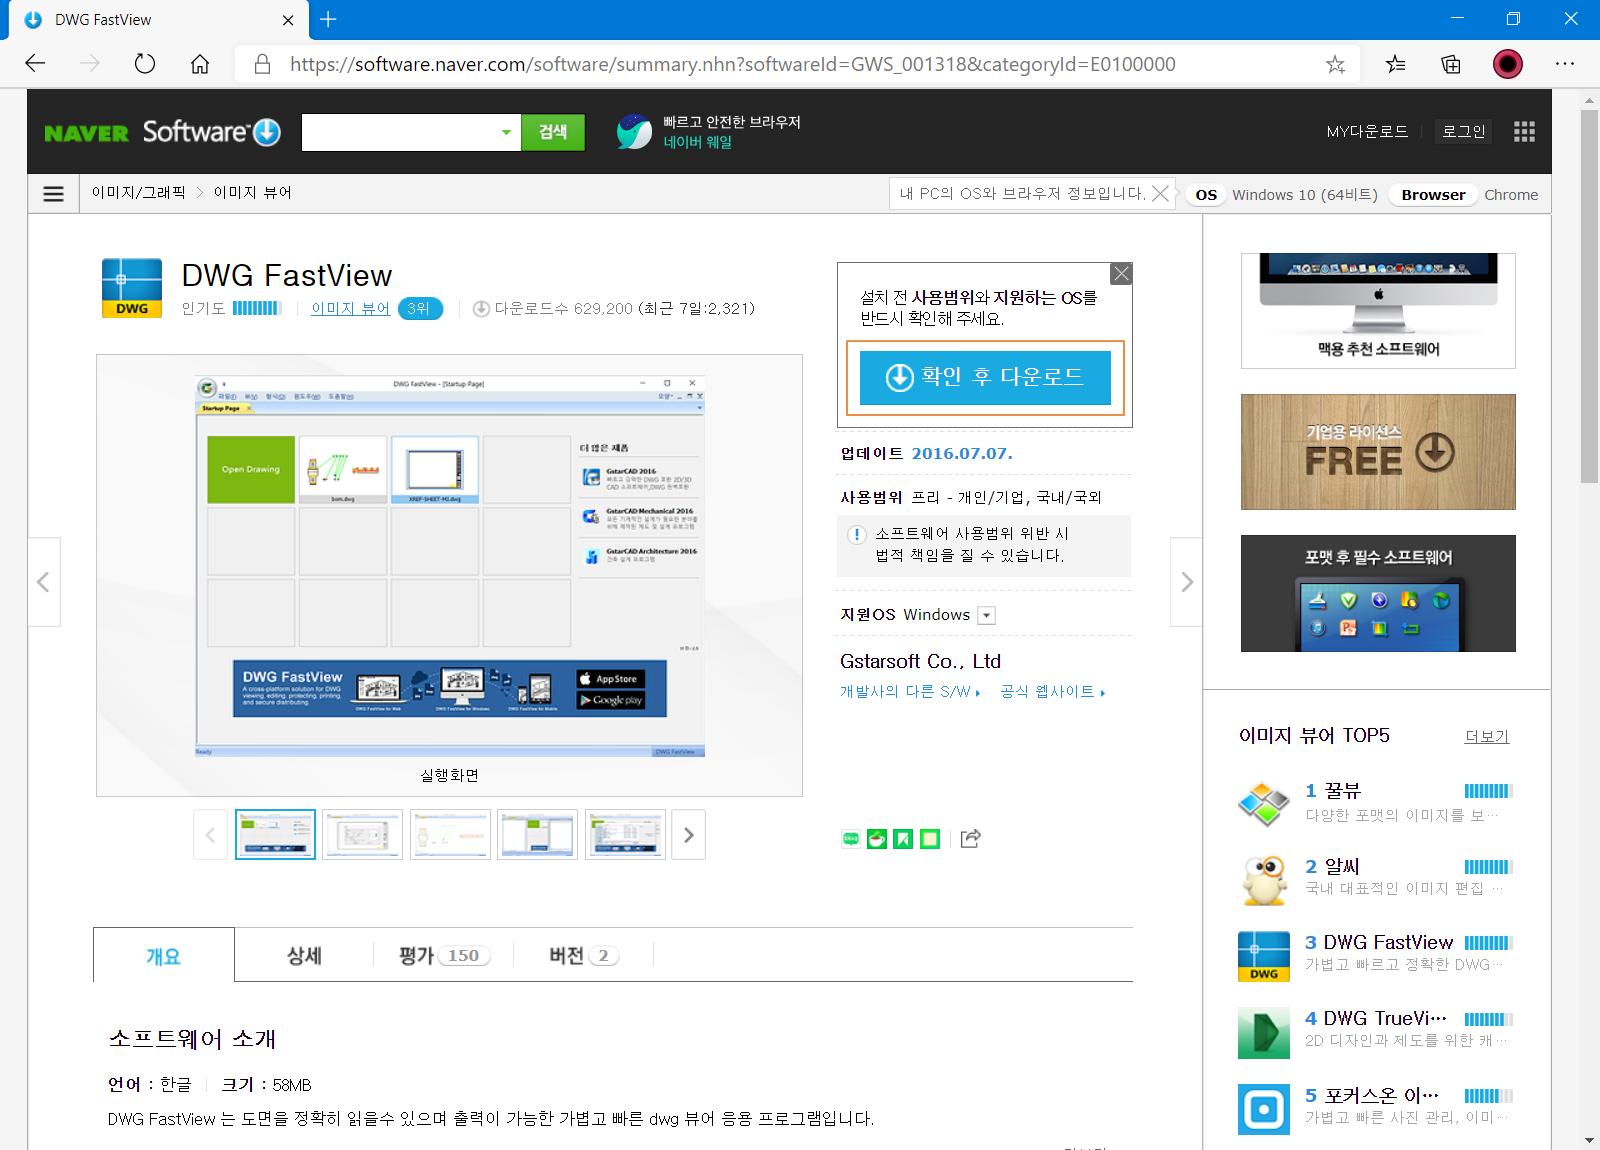Expand the supported OS Windows dropdown
This screenshot has width=1600, height=1150.
click(x=986, y=615)
